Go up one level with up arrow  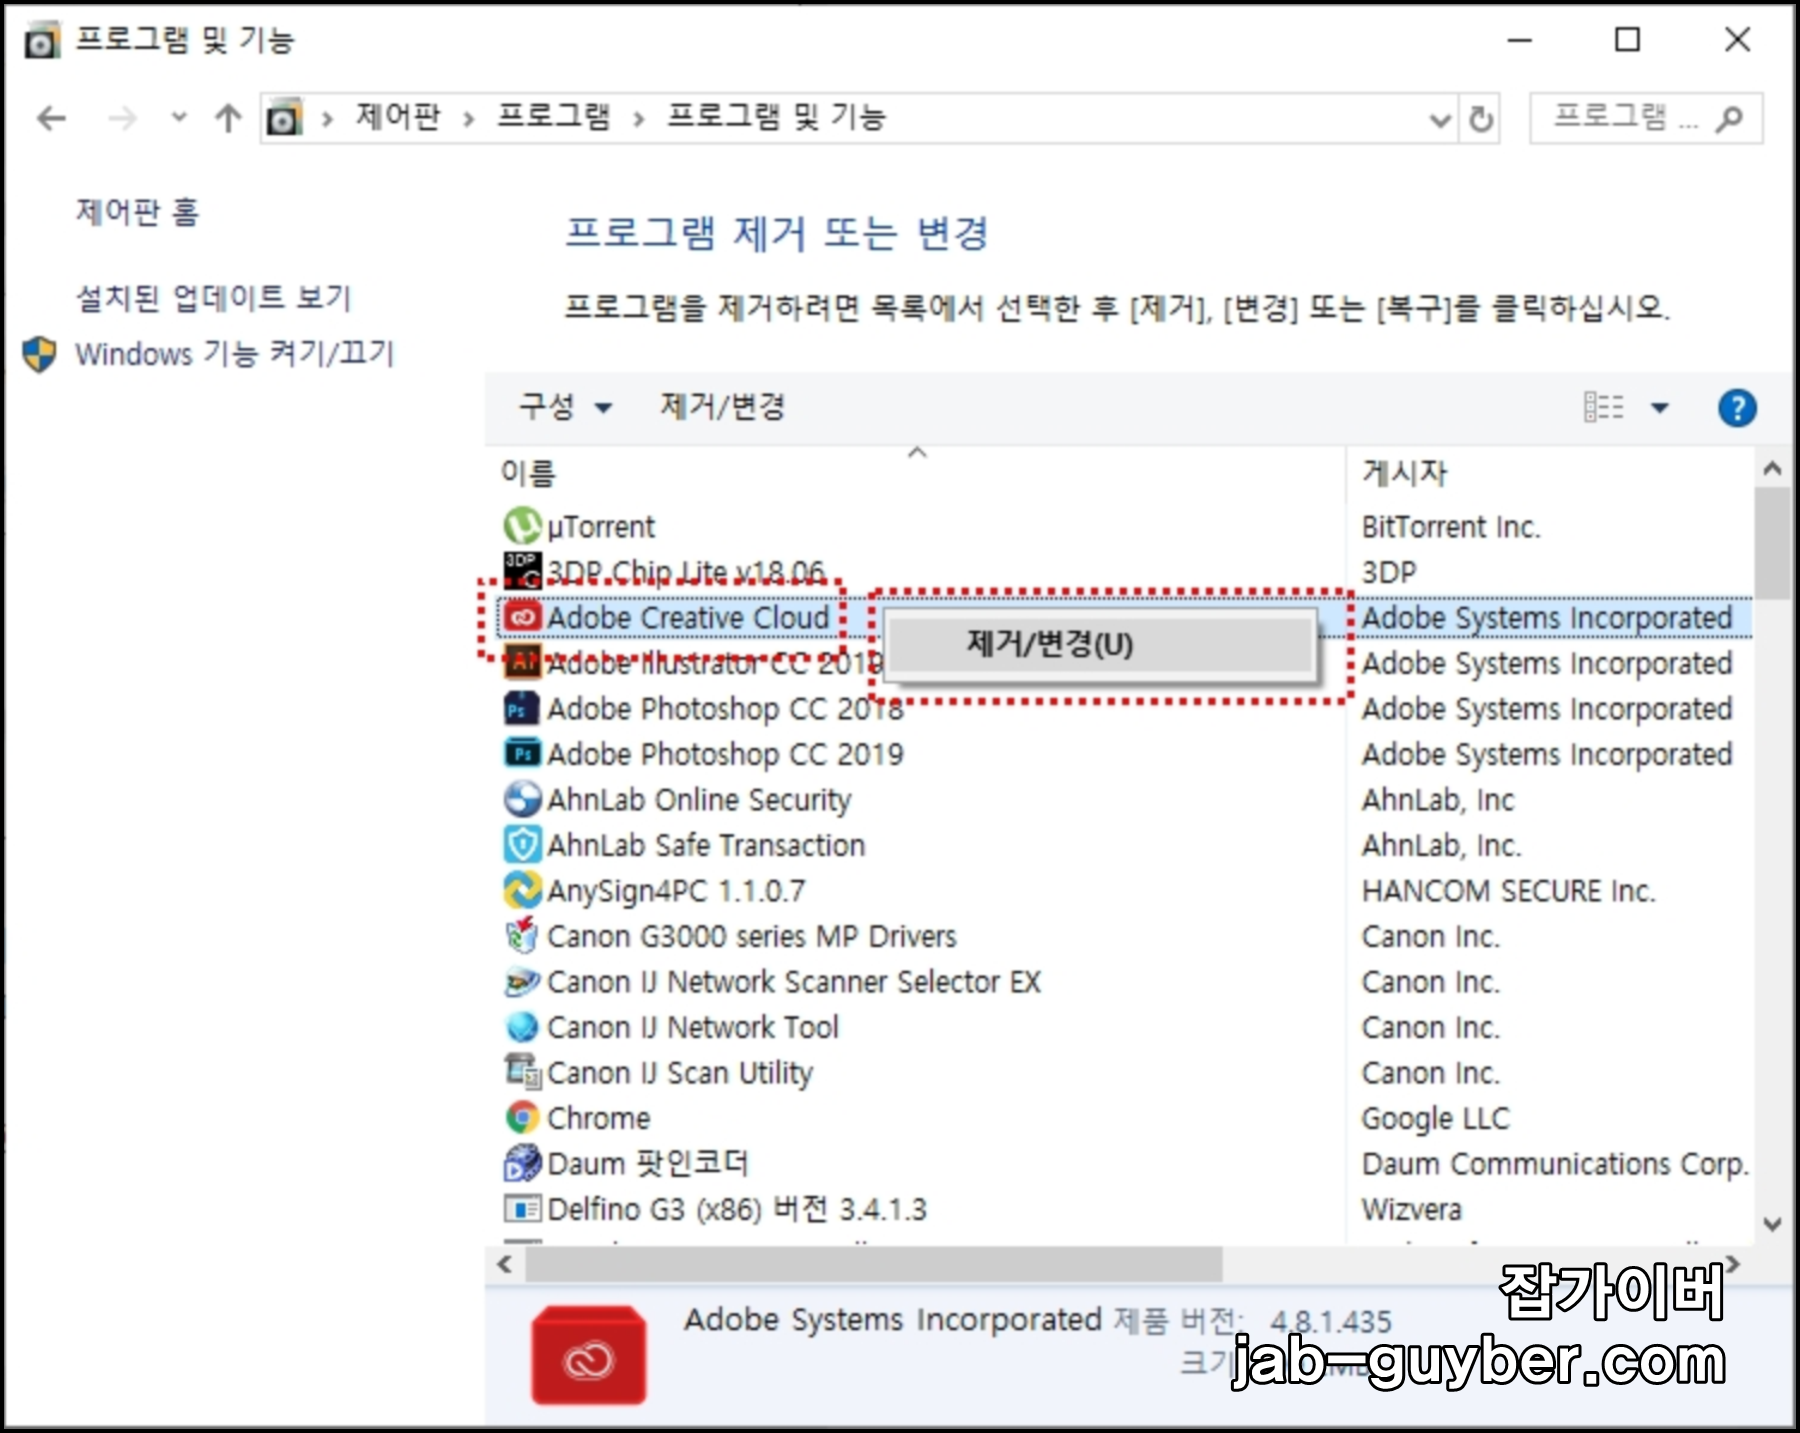click(x=228, y=119)
